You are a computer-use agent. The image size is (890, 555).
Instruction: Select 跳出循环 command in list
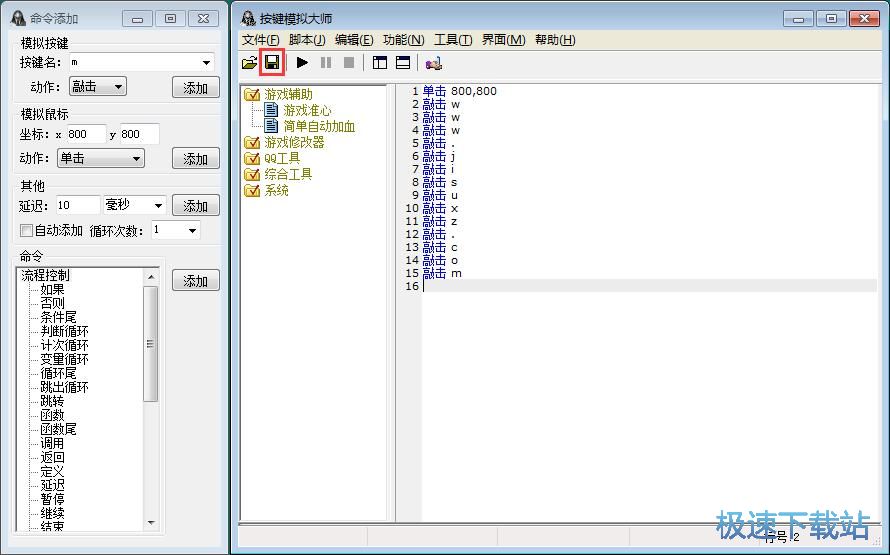pos(64,387)
